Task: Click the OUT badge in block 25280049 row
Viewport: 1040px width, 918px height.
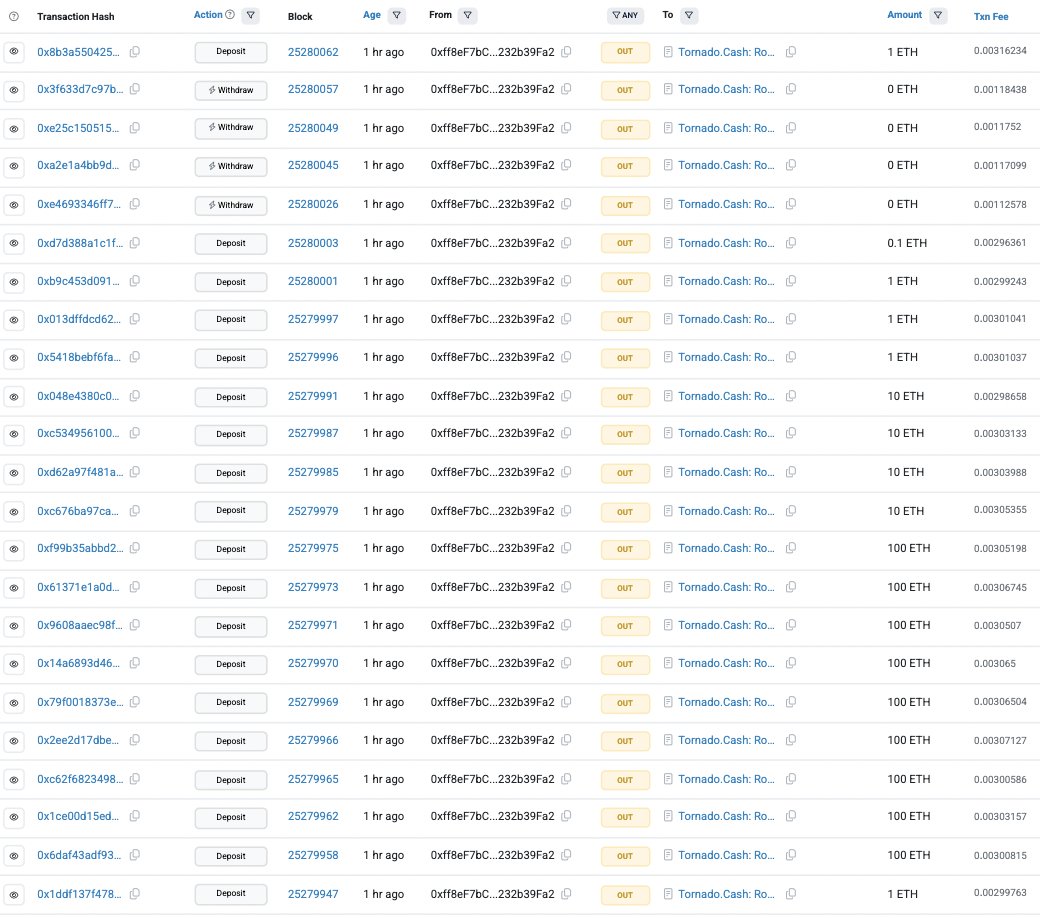Action: pos(625,129)
